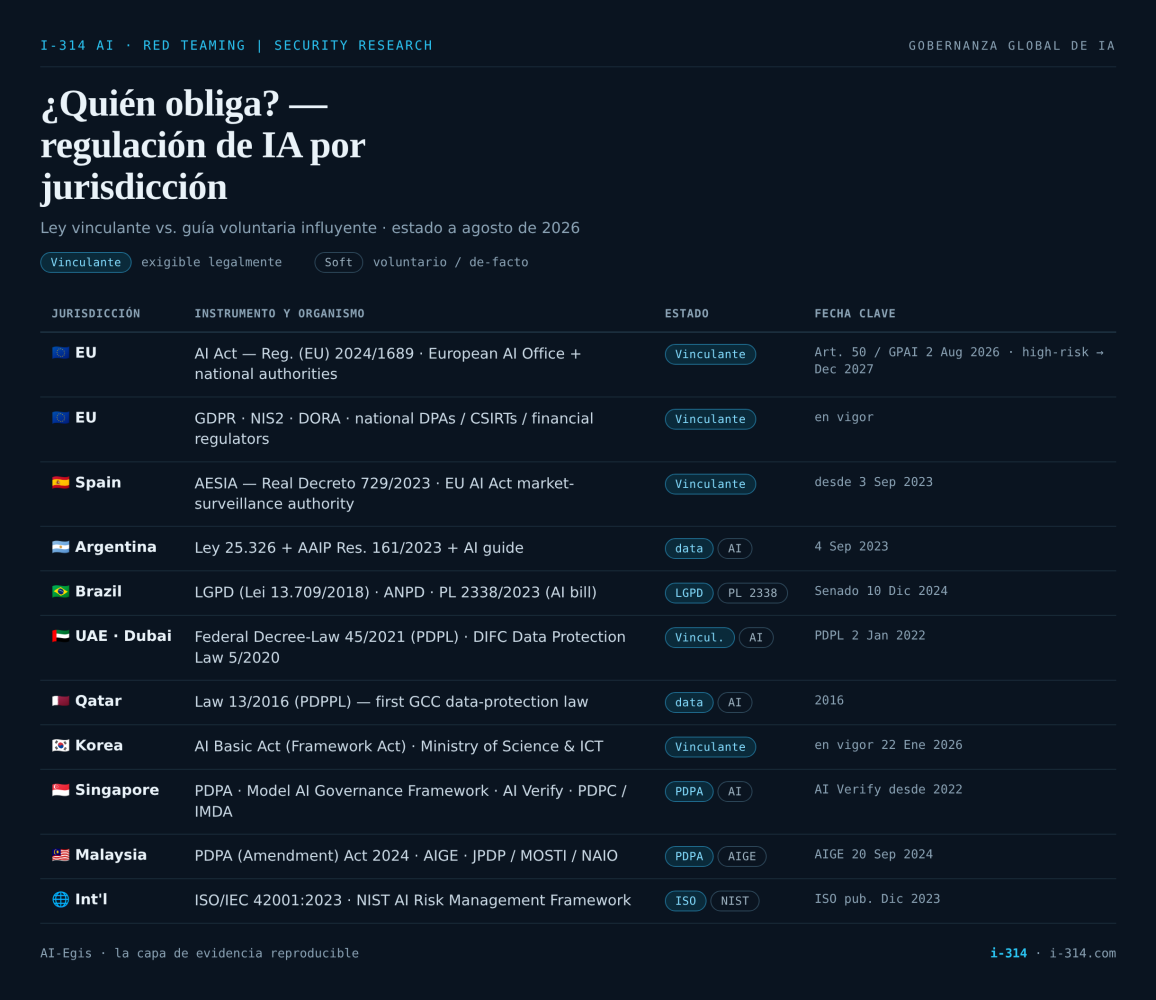Screen dimensions: 1156x1000
Task: Click the Vincul. badge in UAE row
Action: coord(699,637)
